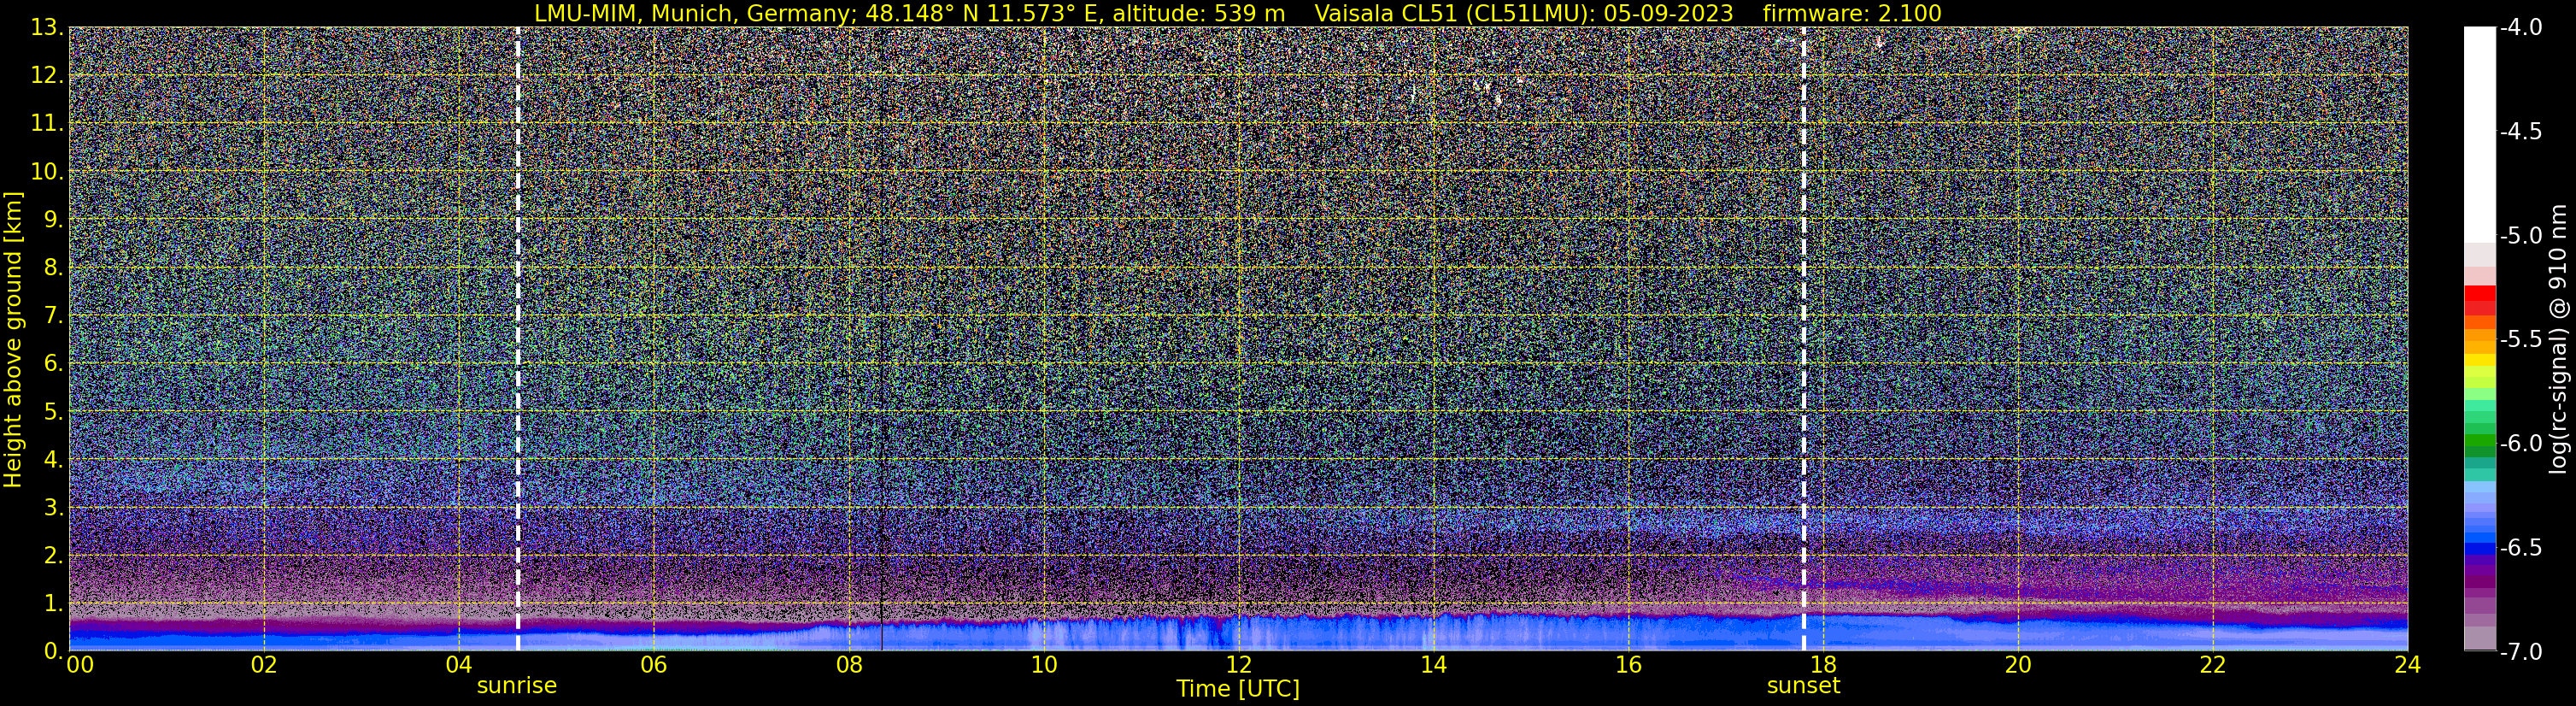This screenshot has width=2576, height=706.
Task: Click the 'sunset' label below the axis
Action: tap(1803, 686)
